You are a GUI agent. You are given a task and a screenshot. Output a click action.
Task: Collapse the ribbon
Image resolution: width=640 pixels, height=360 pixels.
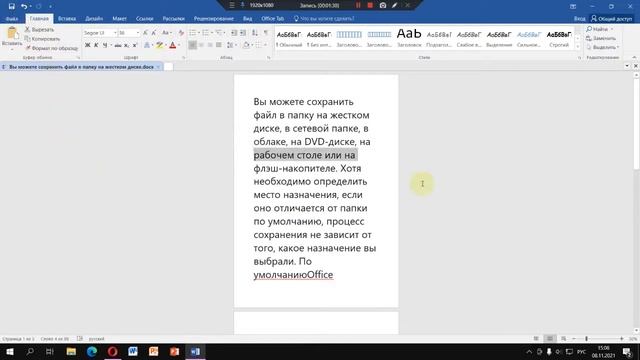pos(634,58)
